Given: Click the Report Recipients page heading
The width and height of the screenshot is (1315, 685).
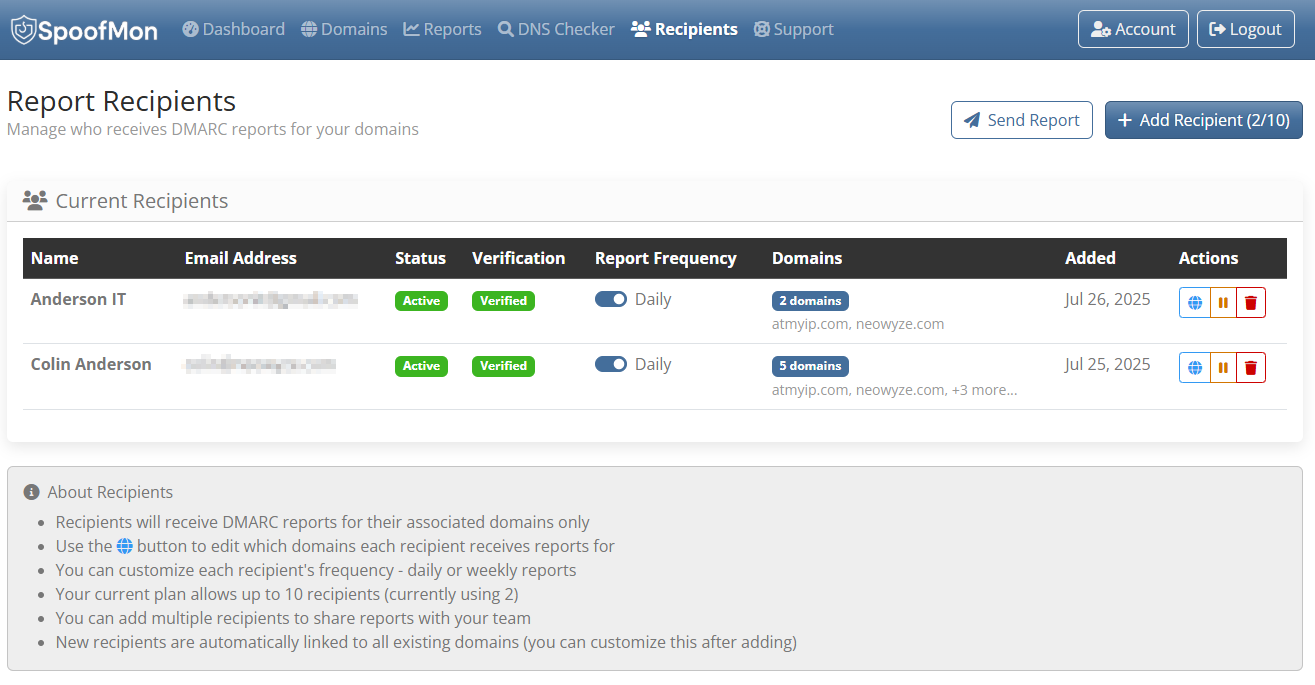Looking at the screenshot, I should click(122, 102).
